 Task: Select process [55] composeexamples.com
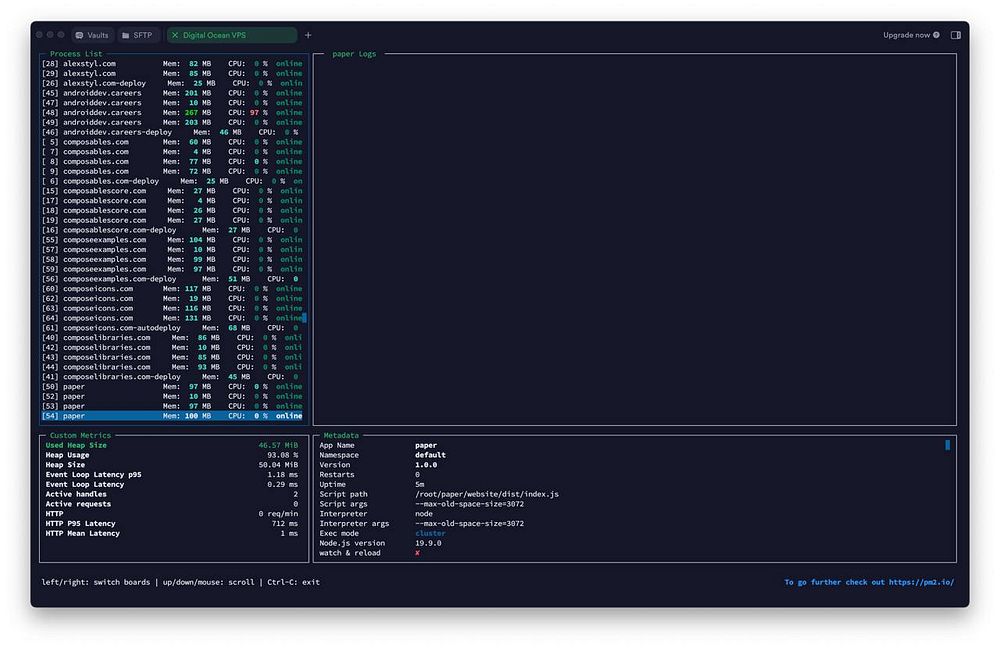(x=172, y=240)
